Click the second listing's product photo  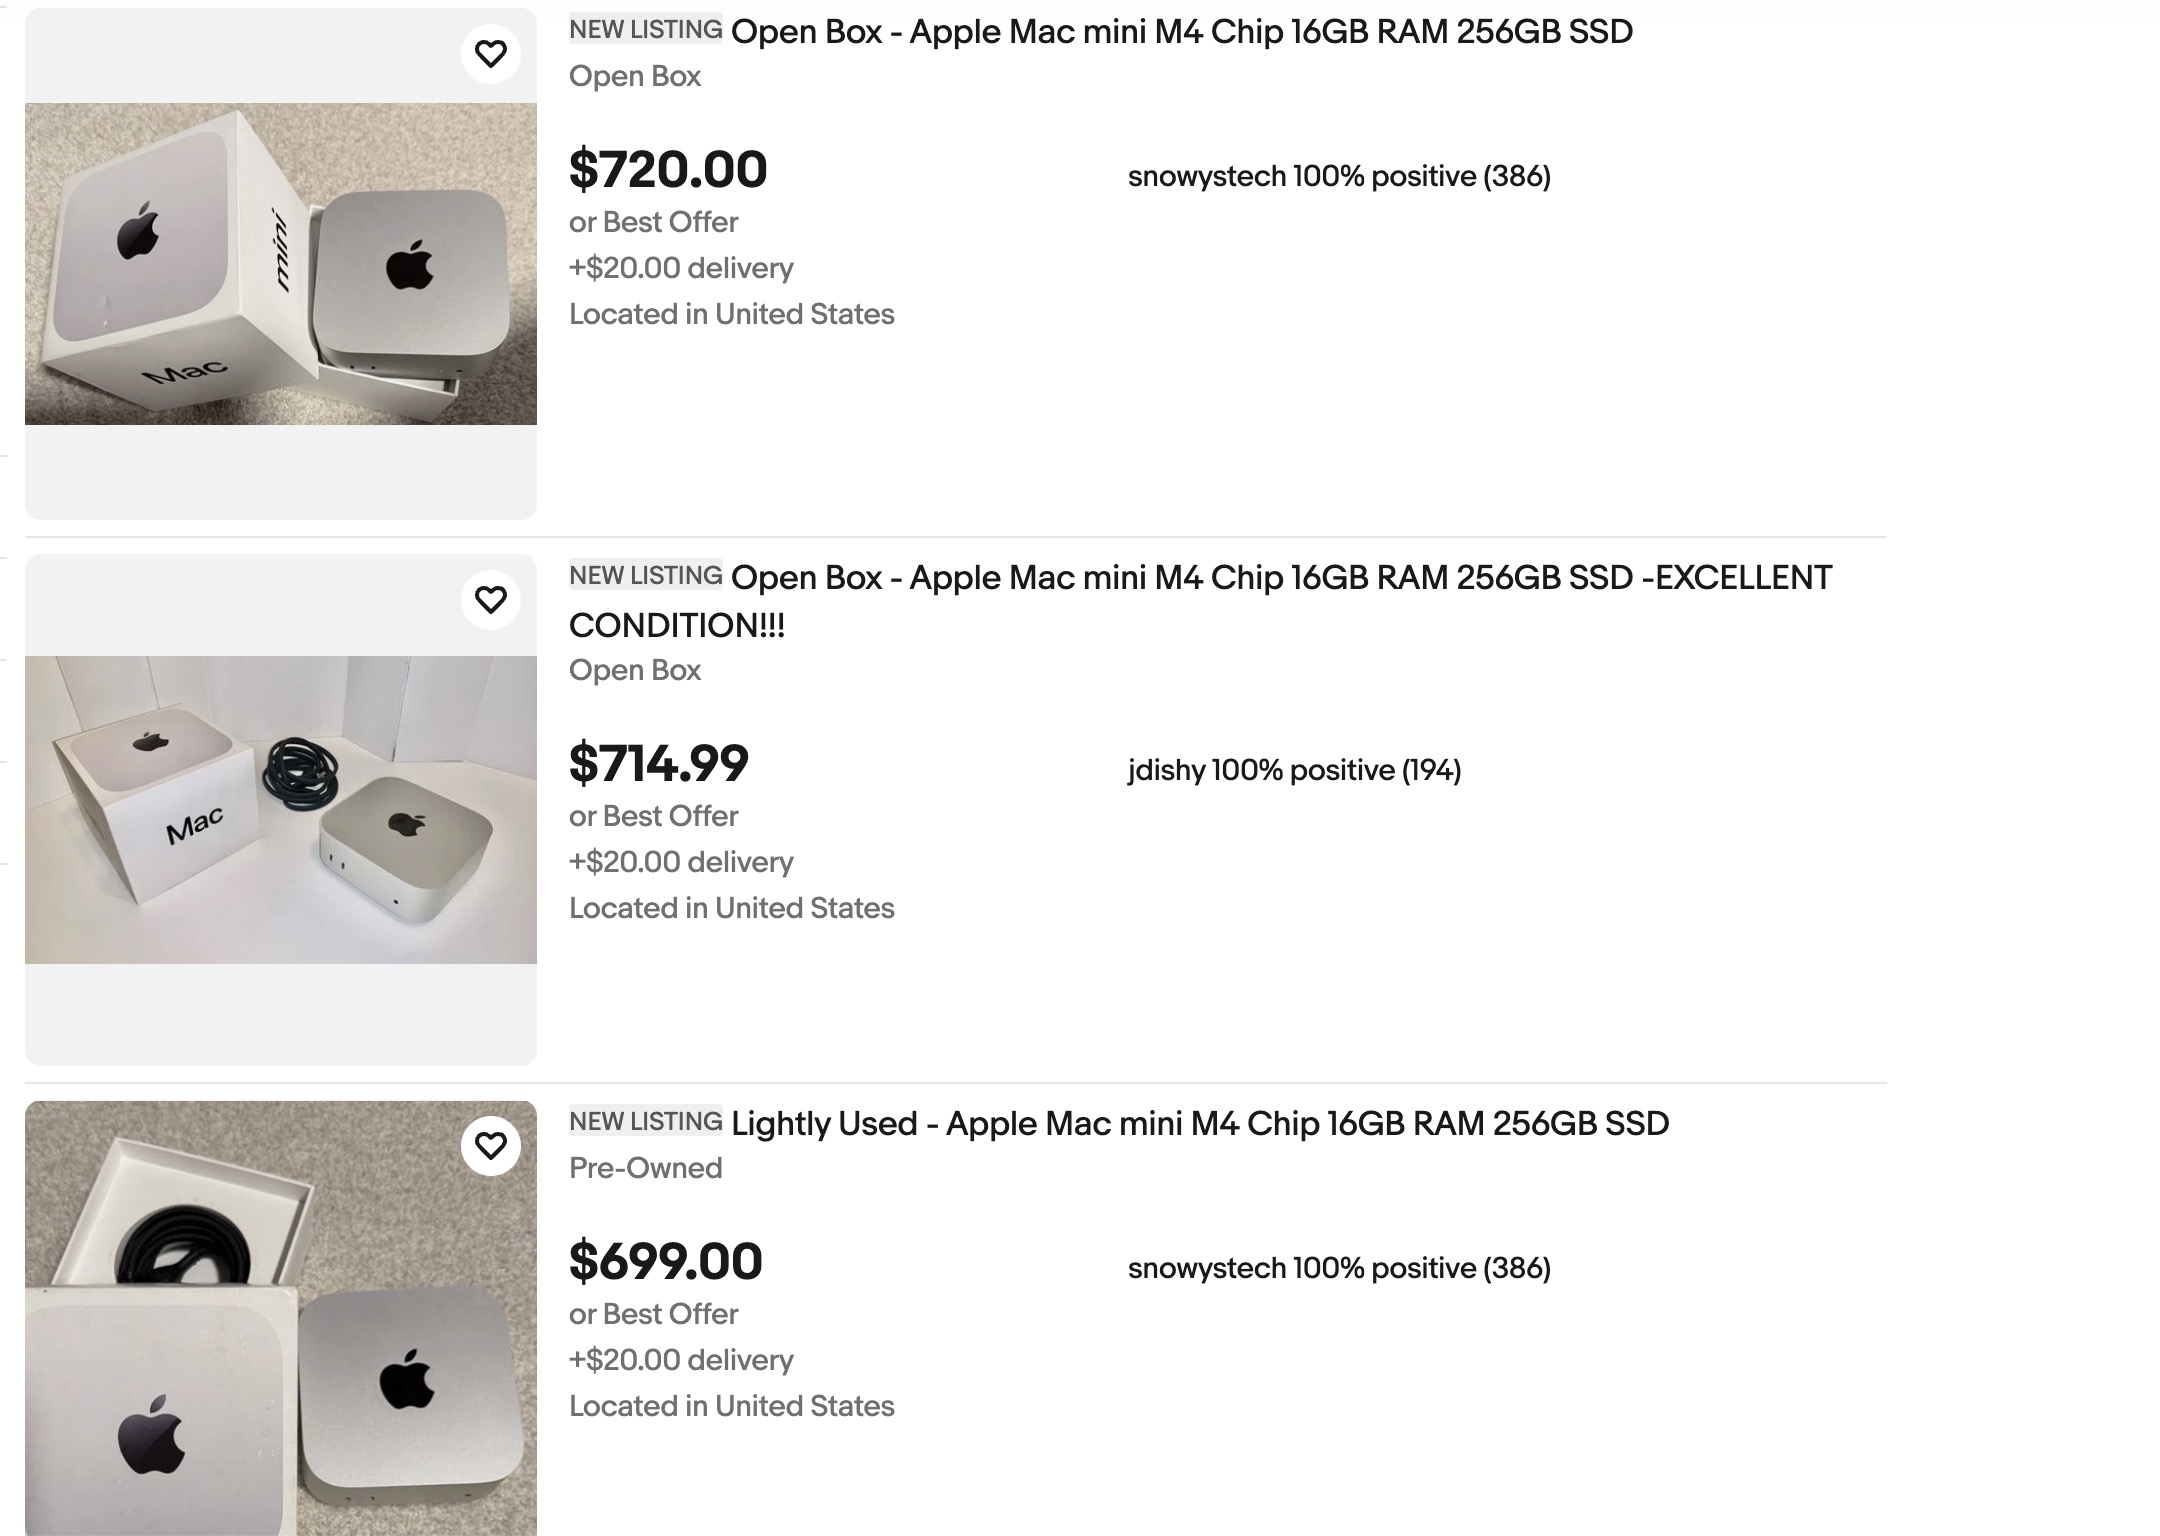[x=280, y=810]
